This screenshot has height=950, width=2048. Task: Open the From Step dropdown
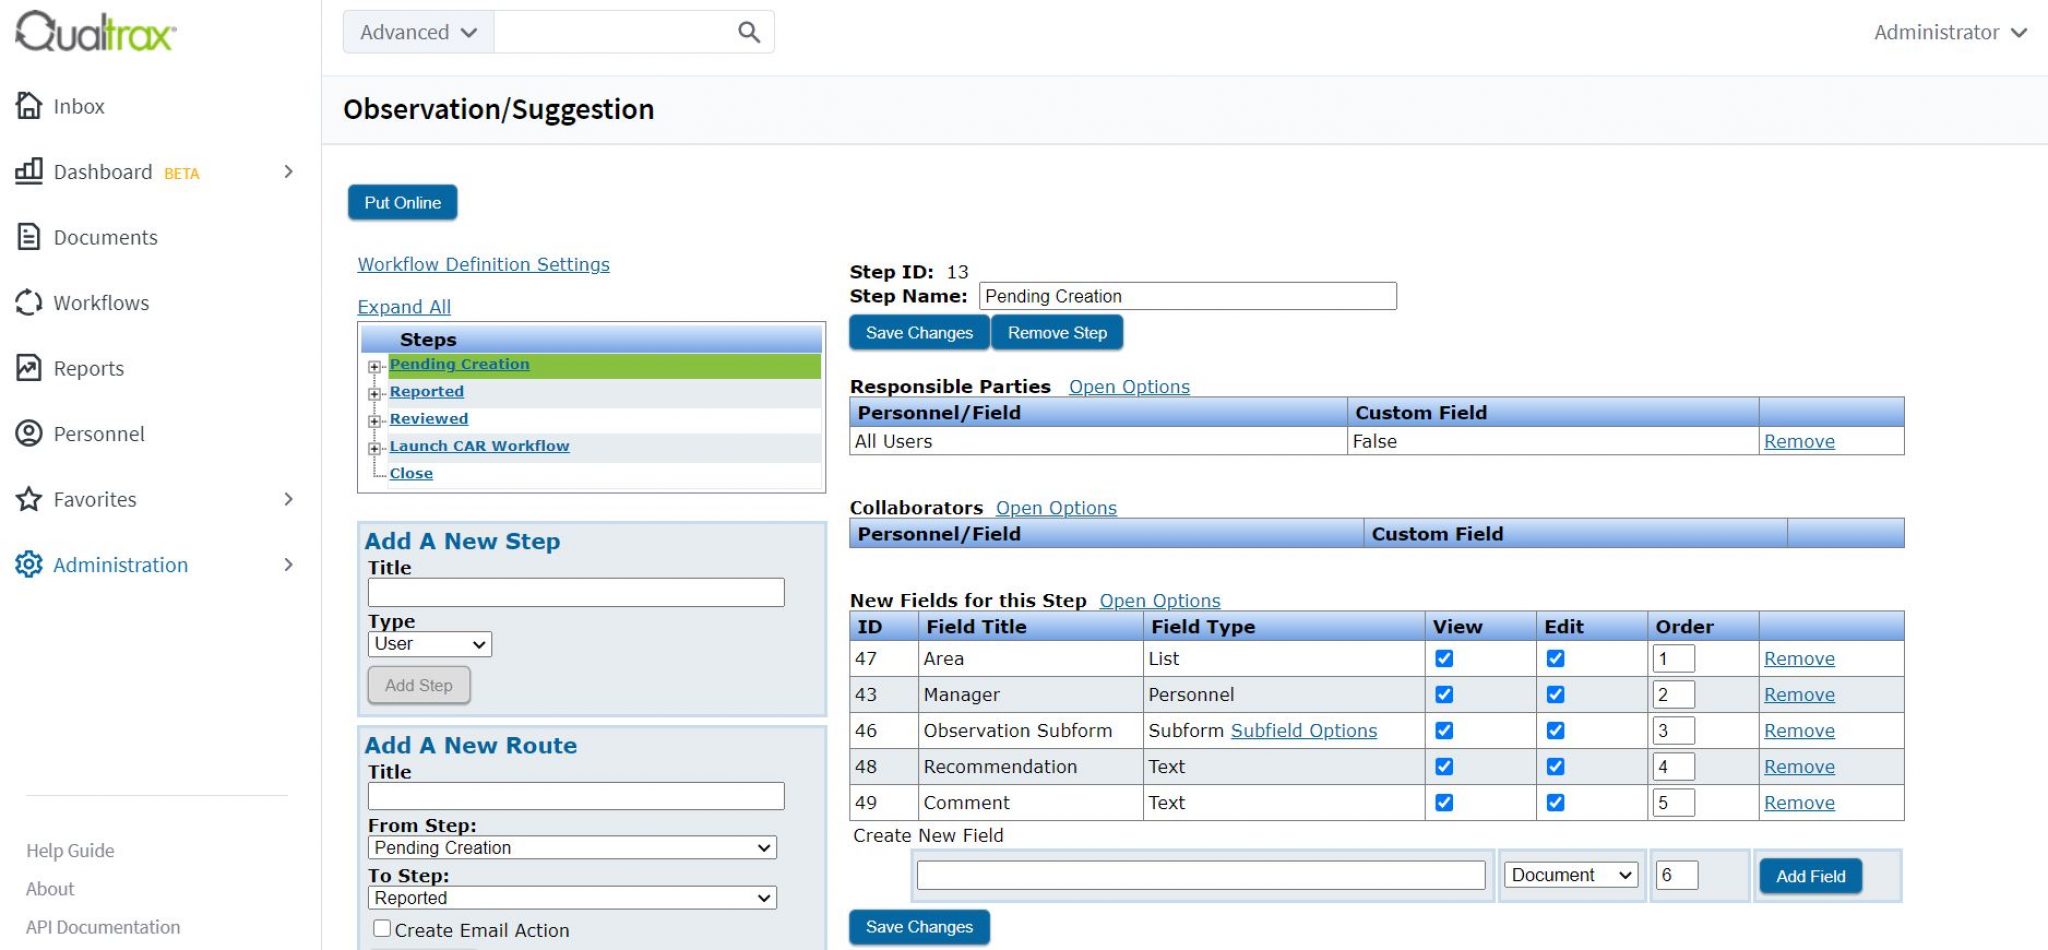(572, 846)
